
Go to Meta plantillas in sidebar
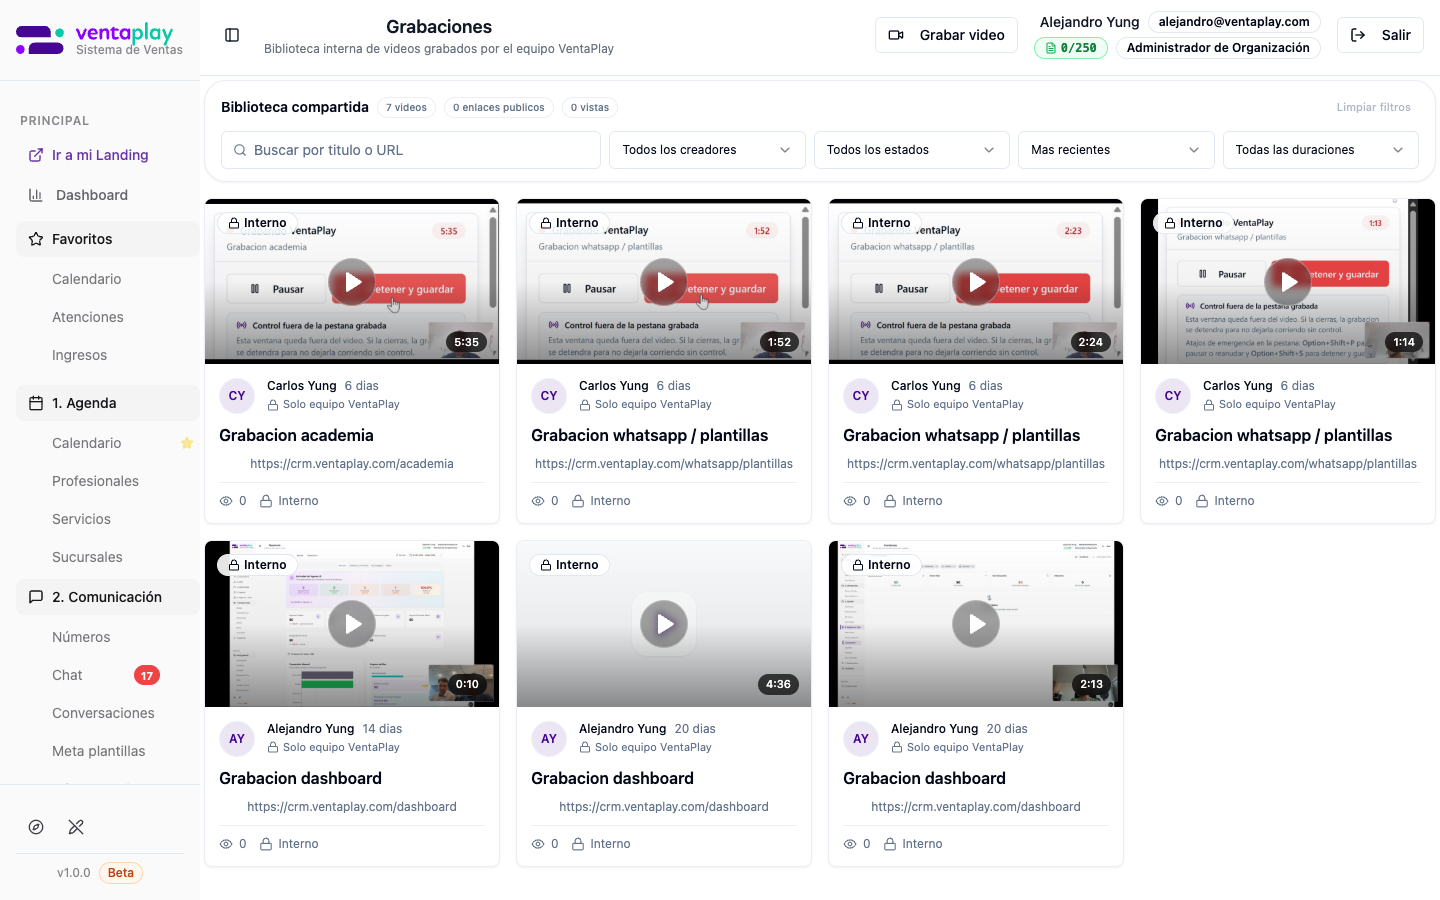coord(99,751)
